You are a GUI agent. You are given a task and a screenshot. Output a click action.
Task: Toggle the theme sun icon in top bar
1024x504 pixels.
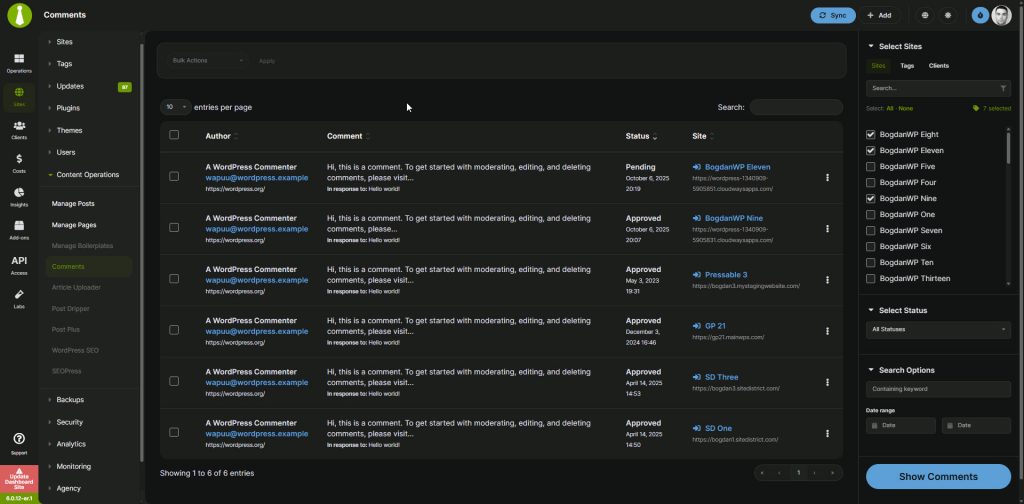click(948, 15)
